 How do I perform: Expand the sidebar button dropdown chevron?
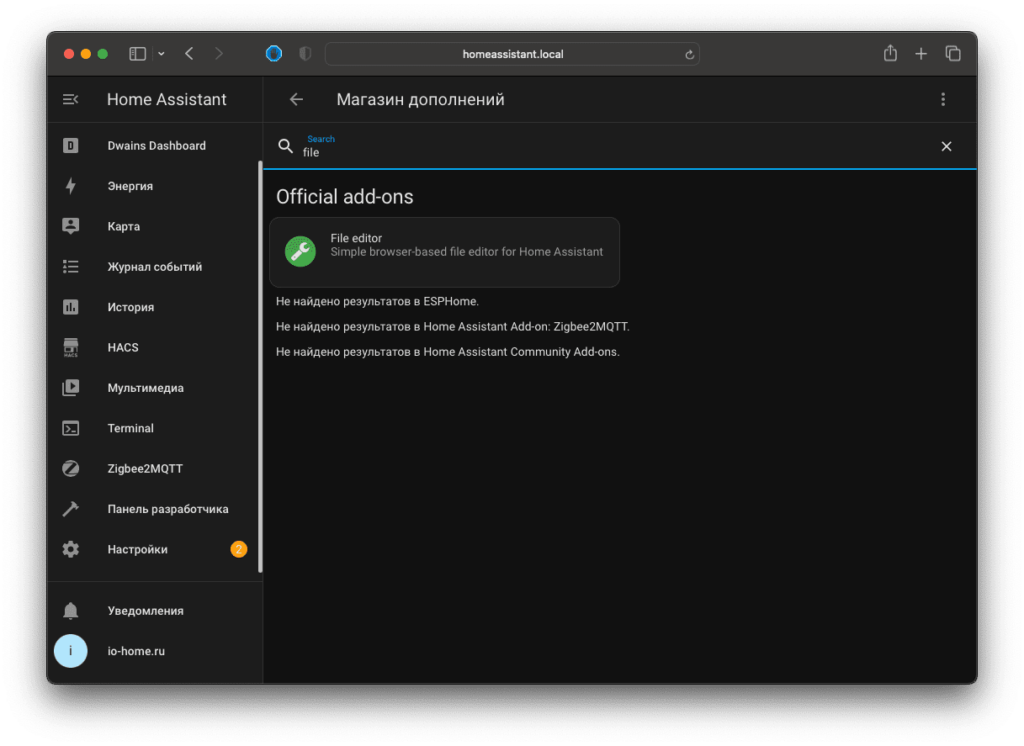[161, 54]
